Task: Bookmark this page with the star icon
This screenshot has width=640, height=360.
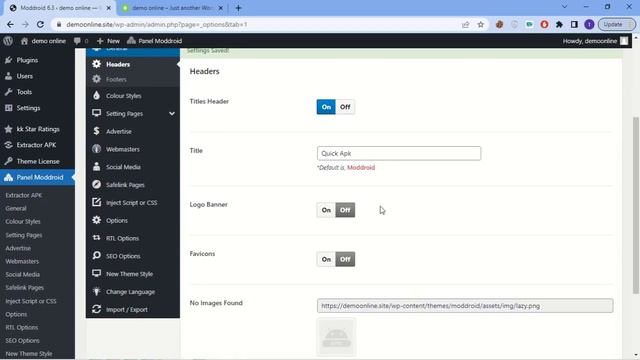Action: tap(480, 24)
